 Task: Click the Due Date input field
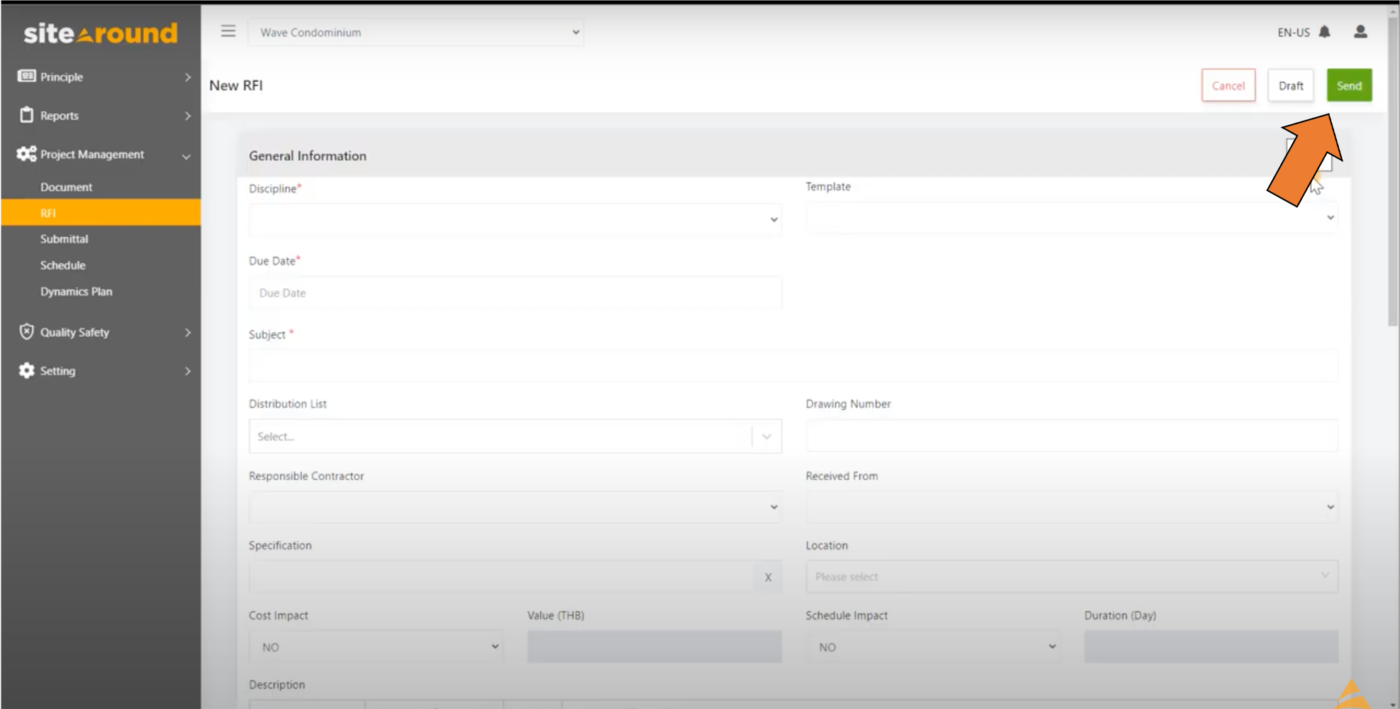pyautogui.click(x=515, y=292)
